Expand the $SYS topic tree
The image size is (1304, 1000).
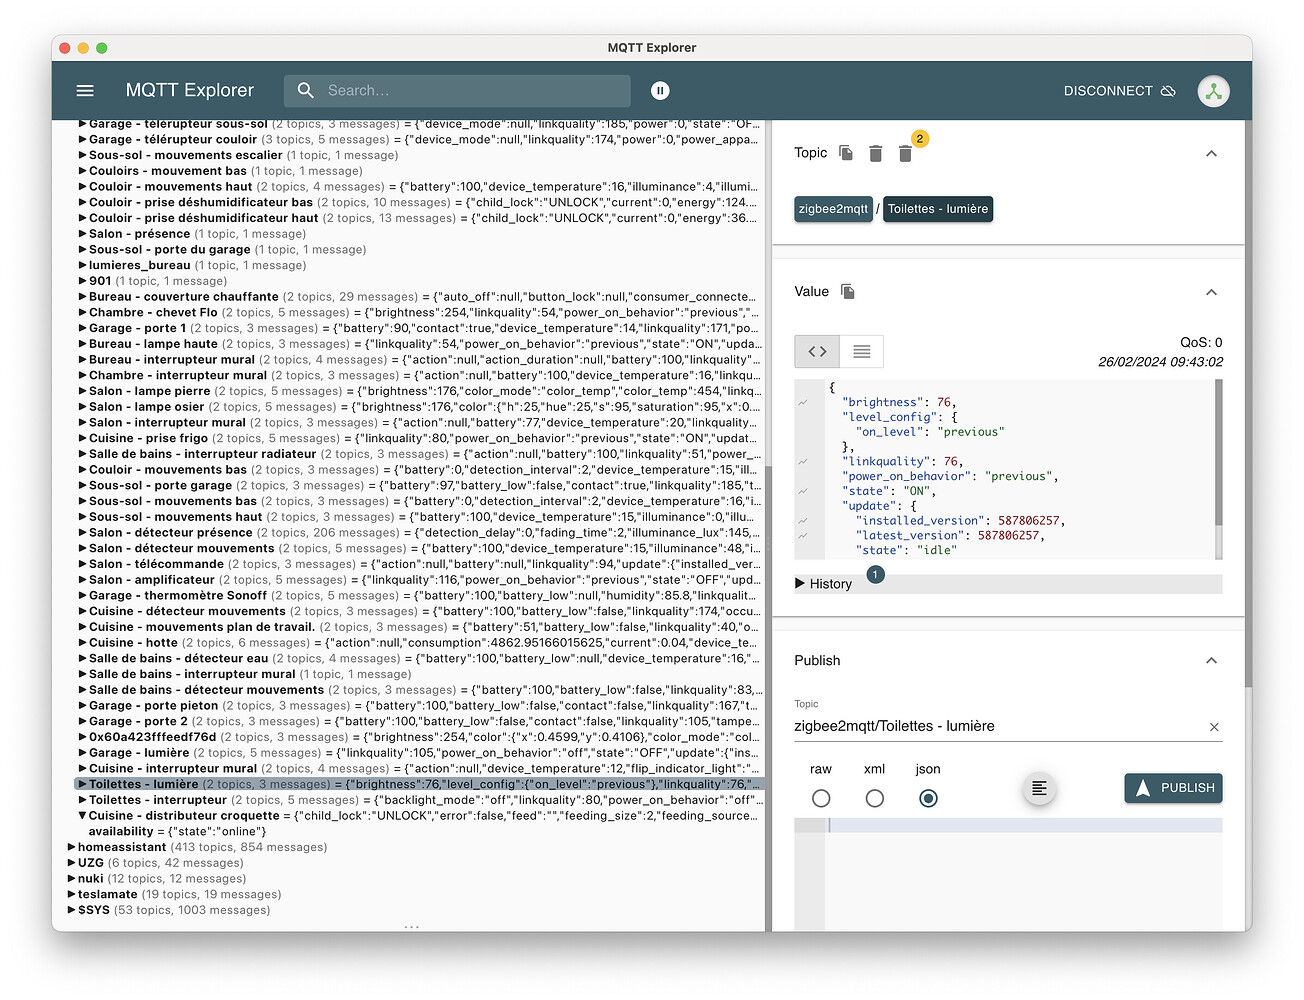tap(72, 910)
